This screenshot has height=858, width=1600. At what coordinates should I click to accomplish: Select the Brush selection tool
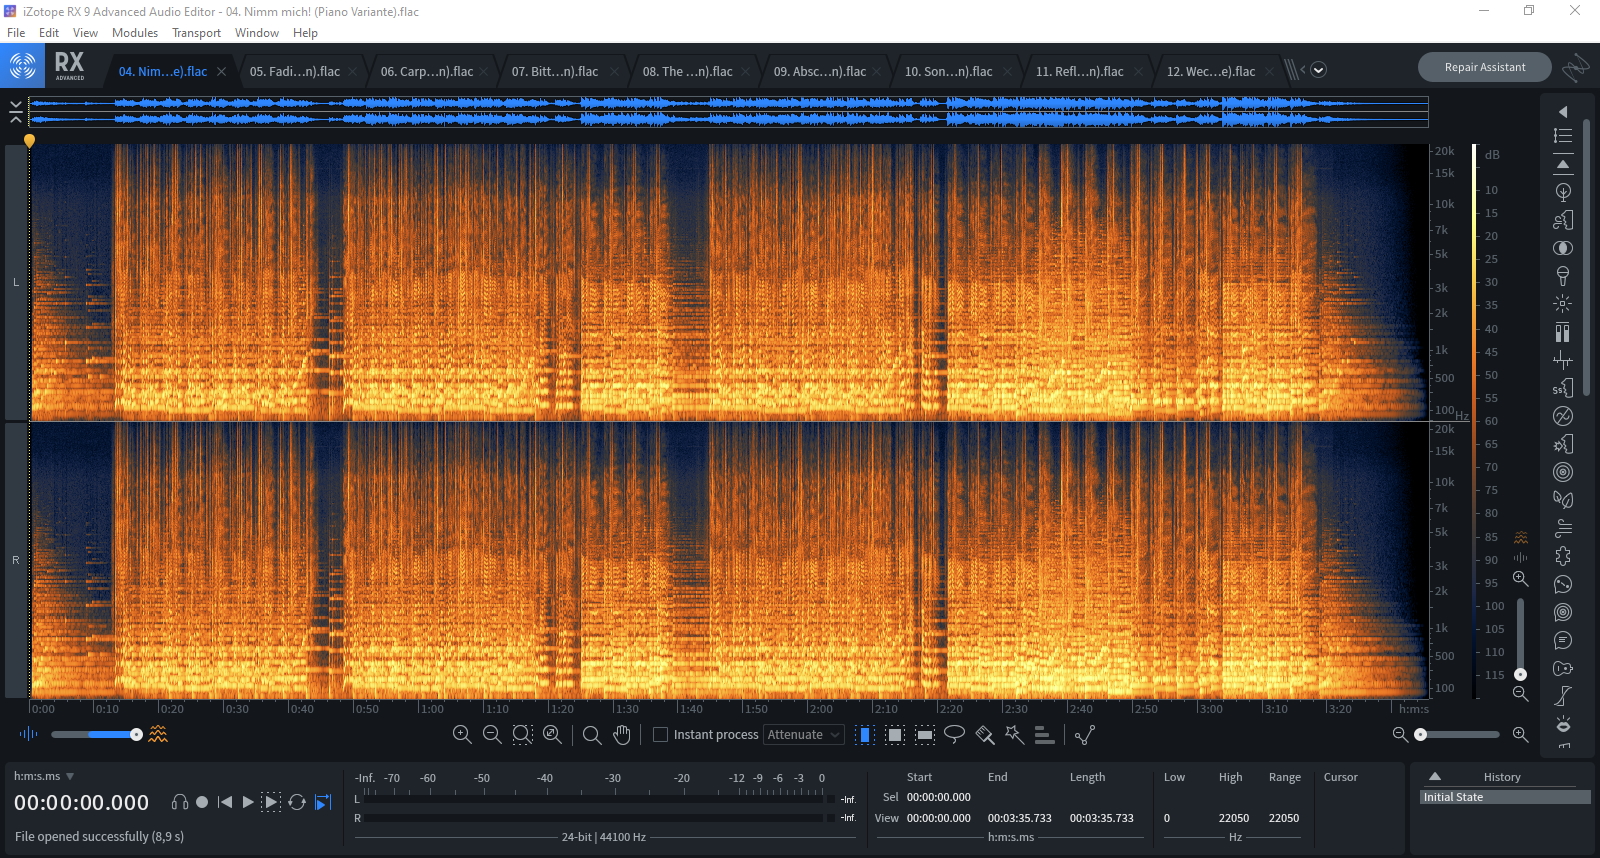(x=984, y=735)
